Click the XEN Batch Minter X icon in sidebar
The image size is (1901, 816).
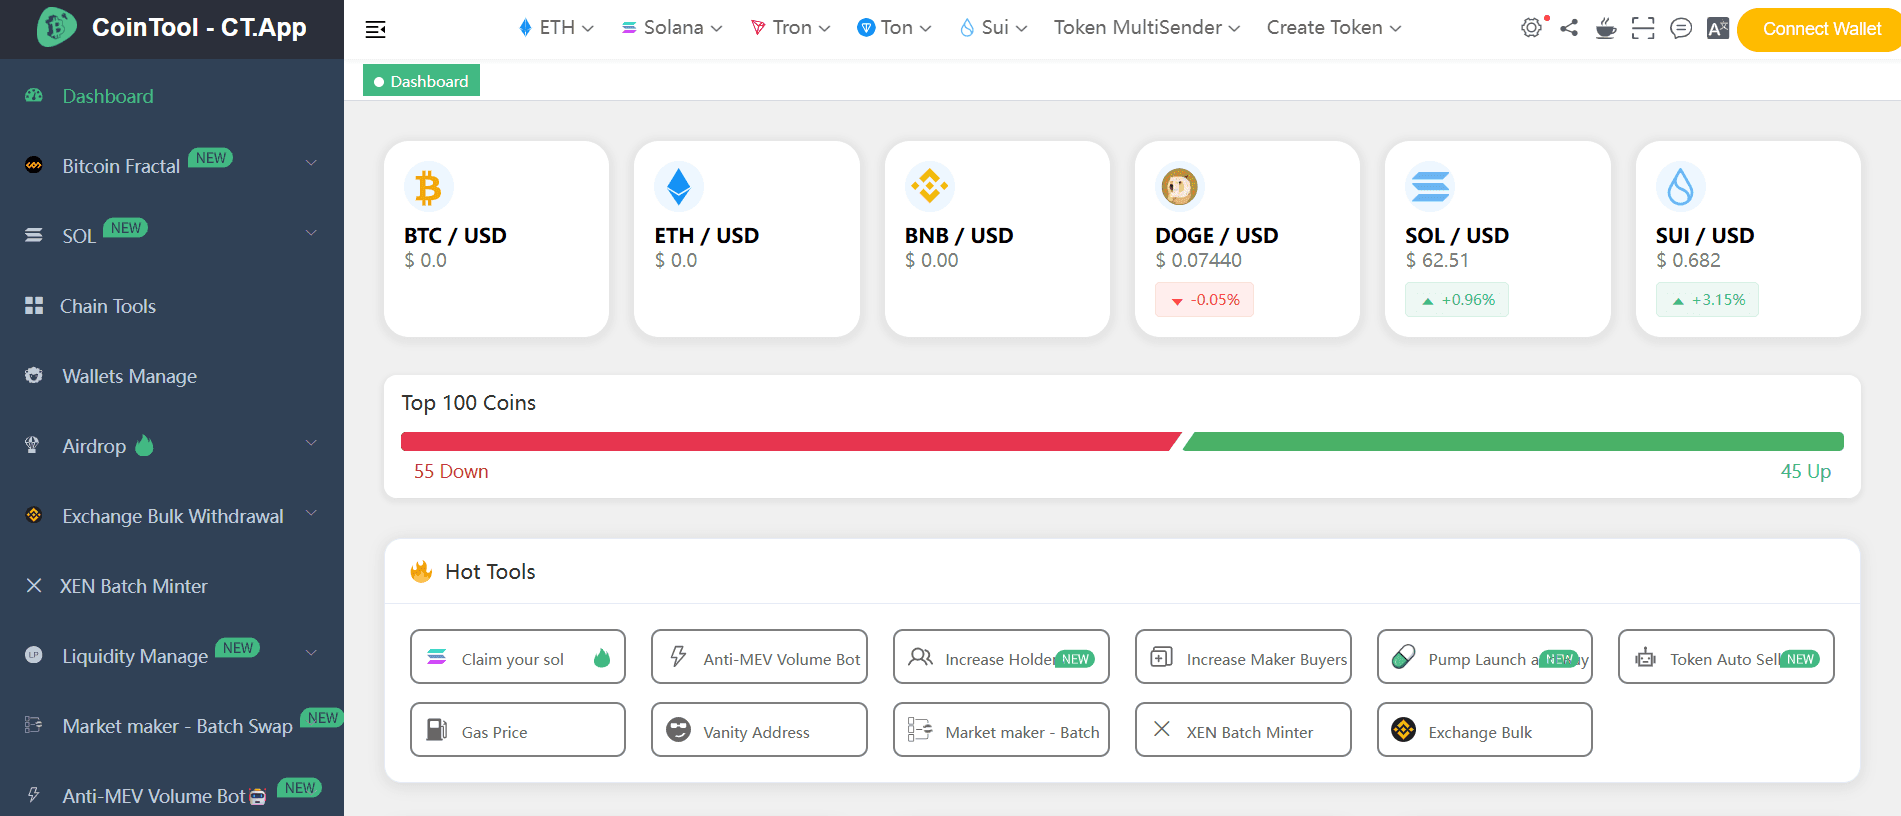pos(34,585)
